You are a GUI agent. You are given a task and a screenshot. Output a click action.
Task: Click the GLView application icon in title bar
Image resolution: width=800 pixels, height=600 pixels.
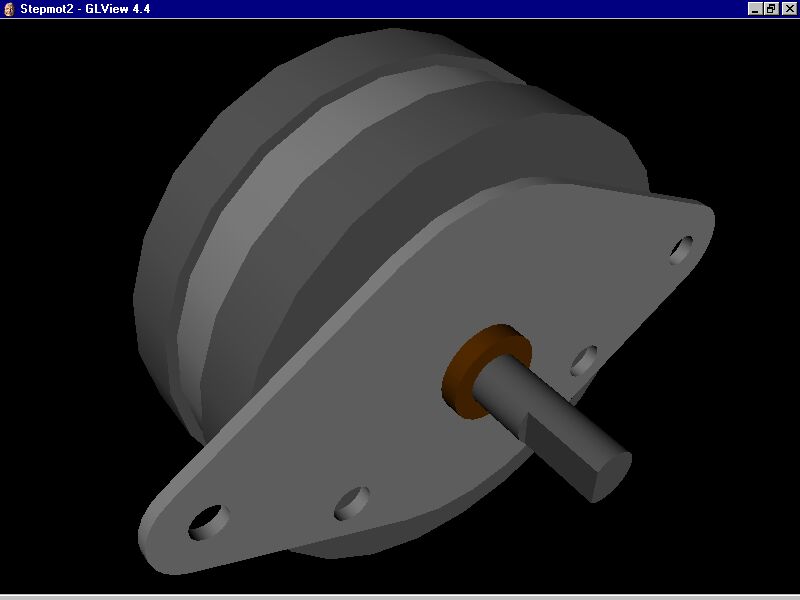point(9,9)
